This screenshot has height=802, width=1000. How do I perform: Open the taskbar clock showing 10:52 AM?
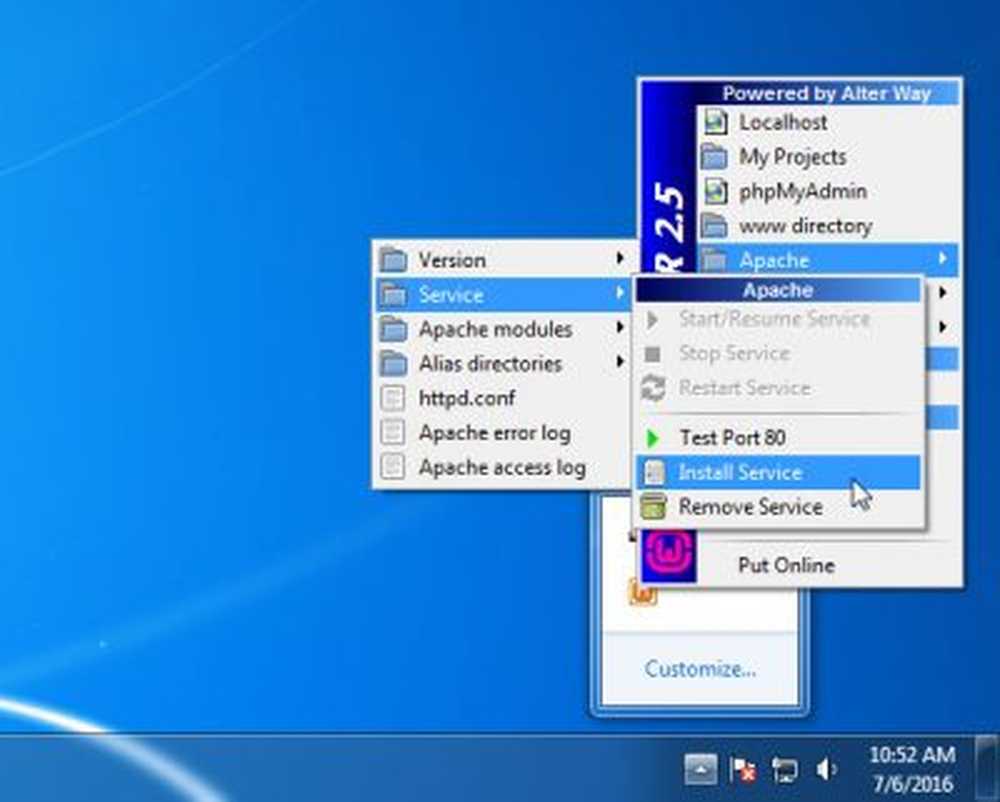click(x=913, y=769)
